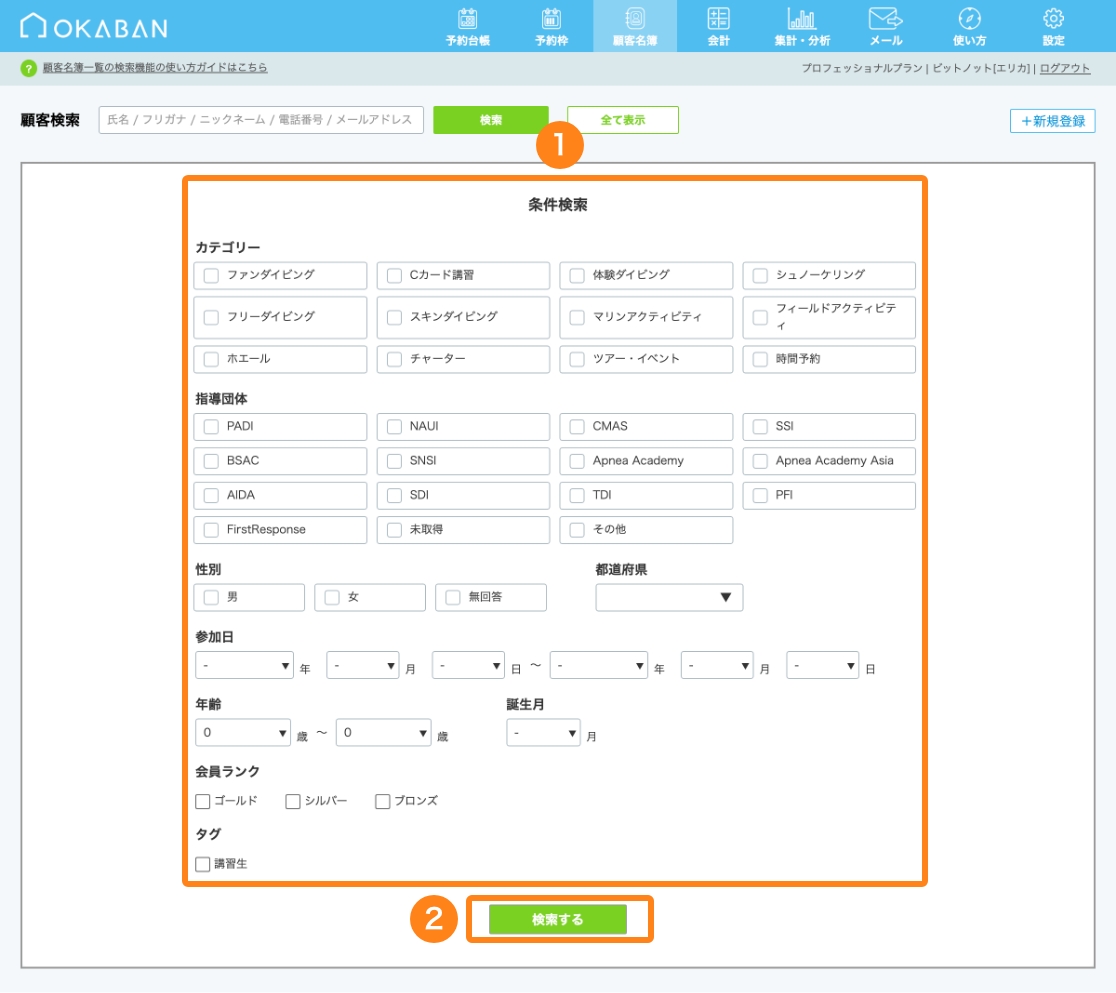Check the Apnea Academy Asia box
Image resolution: width=1116 pixels, height=993 pixels.
click(x=760, y=461)
